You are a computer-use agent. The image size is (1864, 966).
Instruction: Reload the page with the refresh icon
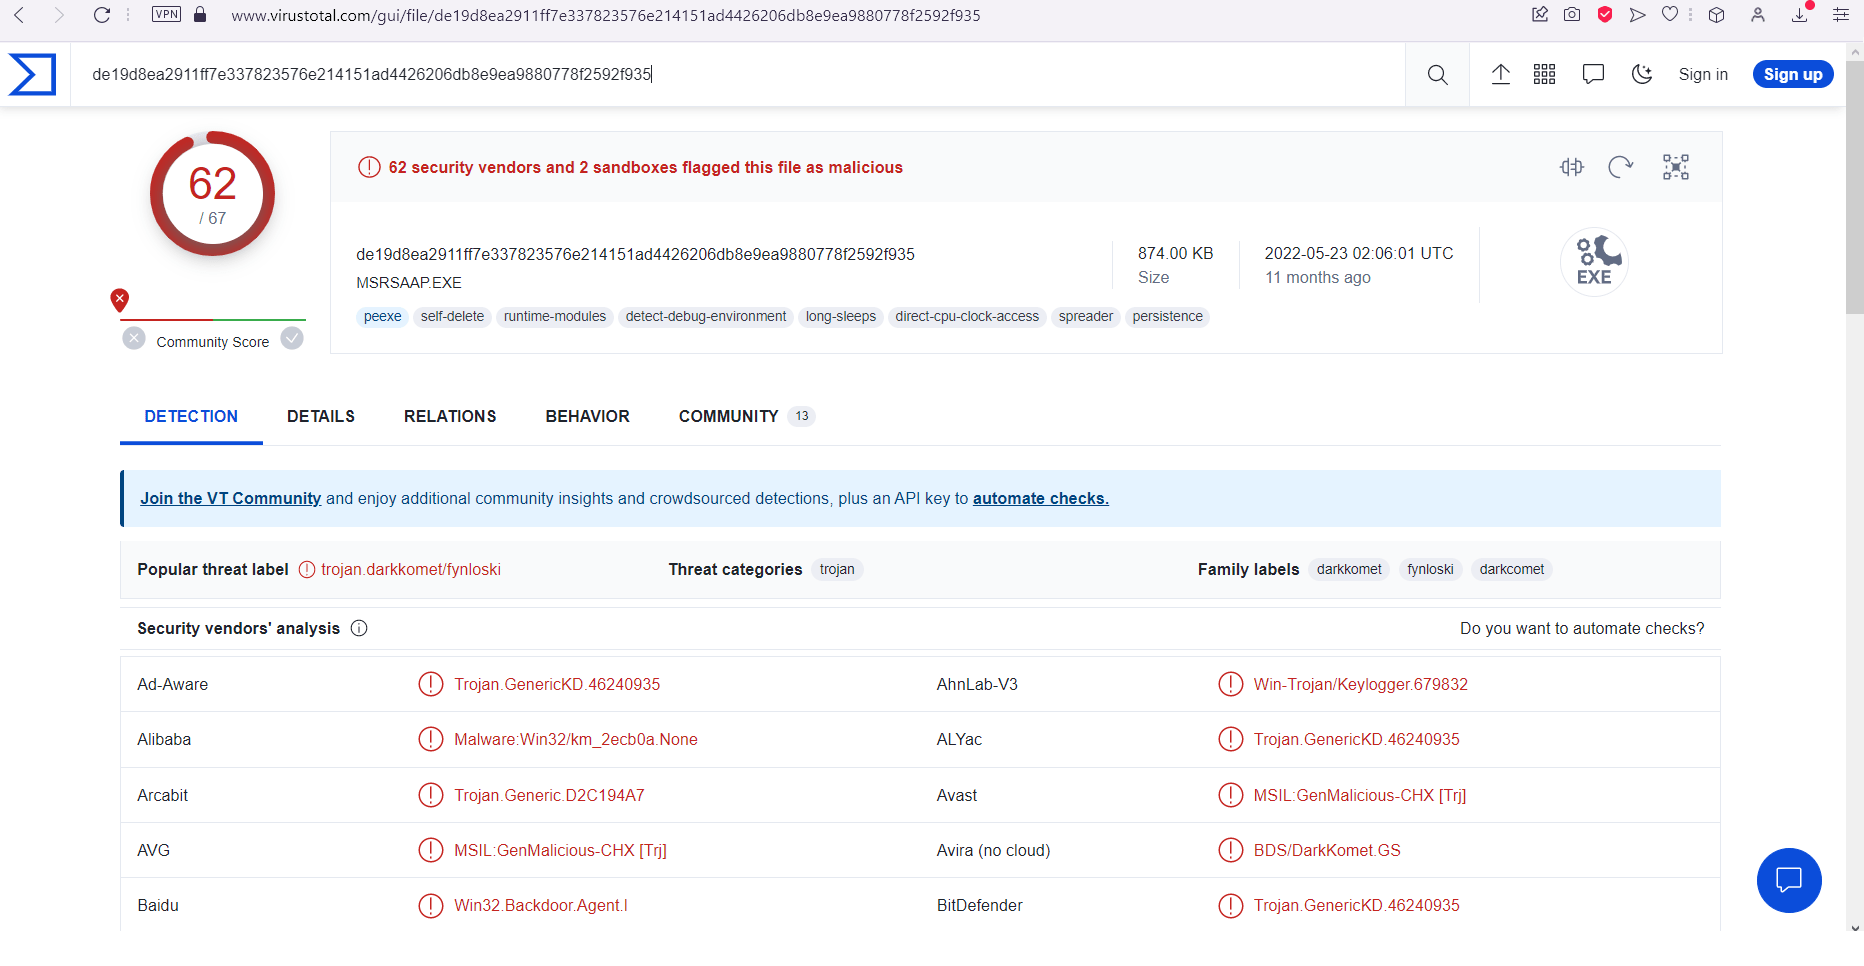101,15
